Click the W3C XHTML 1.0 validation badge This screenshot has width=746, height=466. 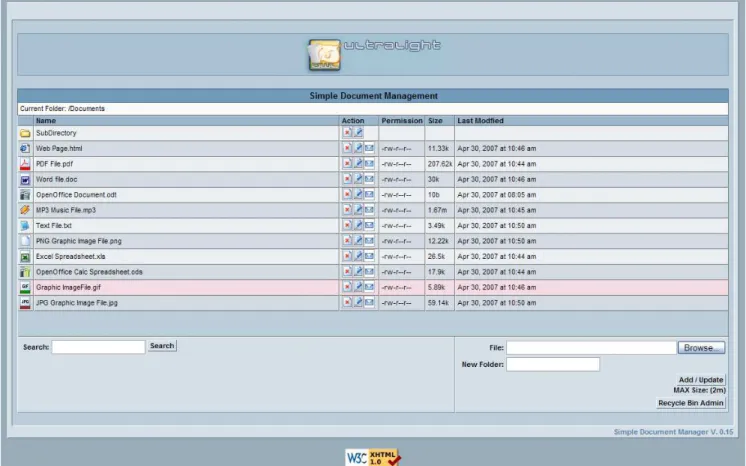click(x=373, y=457)
